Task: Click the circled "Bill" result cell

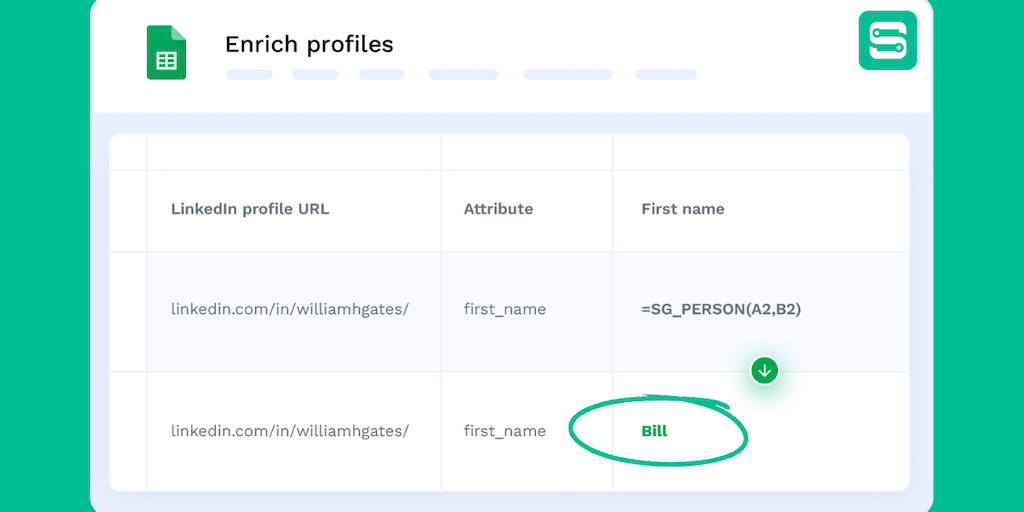Action: pyautogui.click(x=655, y=432)
